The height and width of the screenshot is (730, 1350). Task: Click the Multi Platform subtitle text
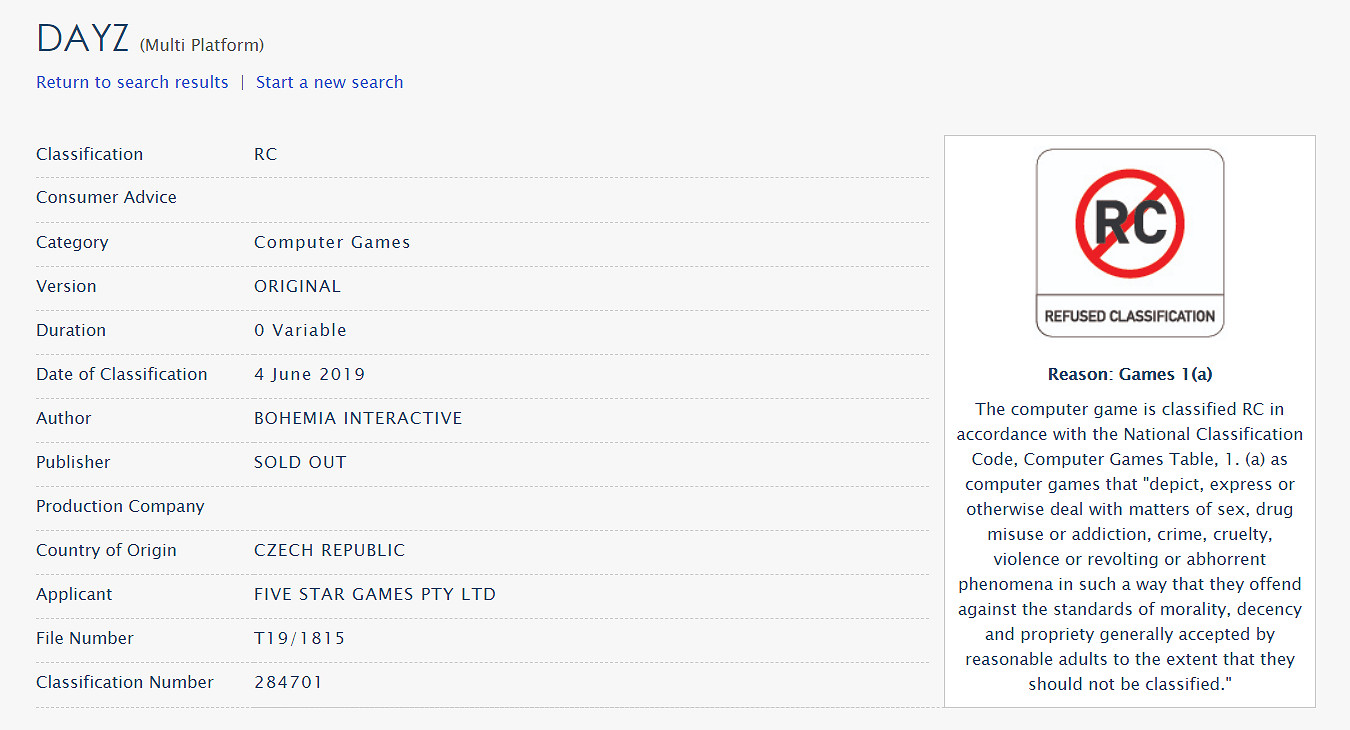tap(202, 45)
